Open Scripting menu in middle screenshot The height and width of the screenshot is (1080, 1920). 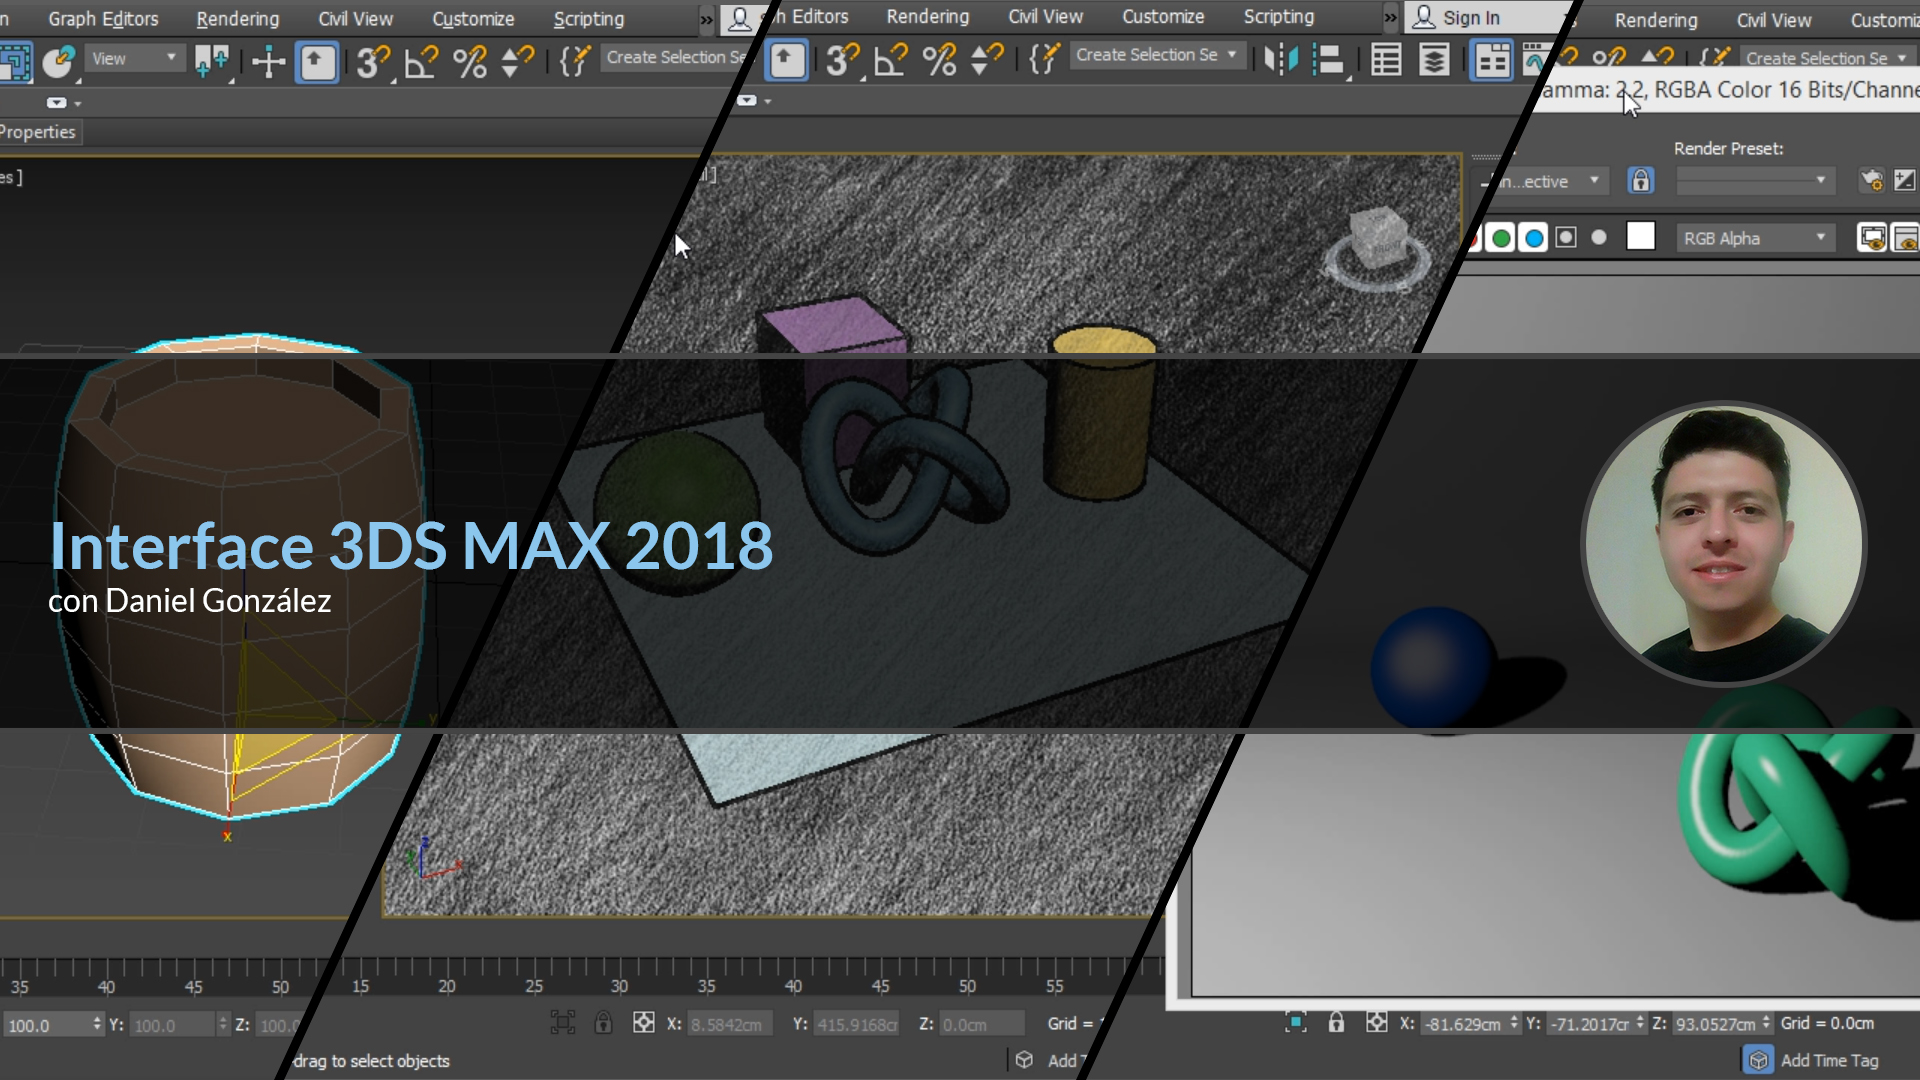click(x=1278, y=17)
